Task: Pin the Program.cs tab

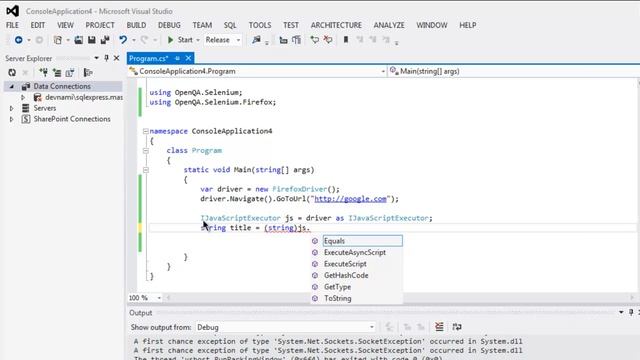Action: pos(178,58)
